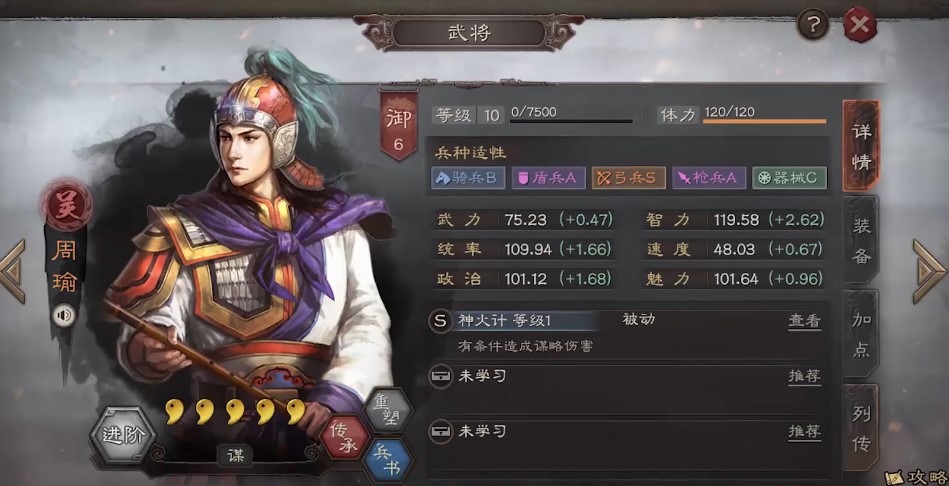
Task: Select the 重塑 hexagon icon
Action: (388, 410)
